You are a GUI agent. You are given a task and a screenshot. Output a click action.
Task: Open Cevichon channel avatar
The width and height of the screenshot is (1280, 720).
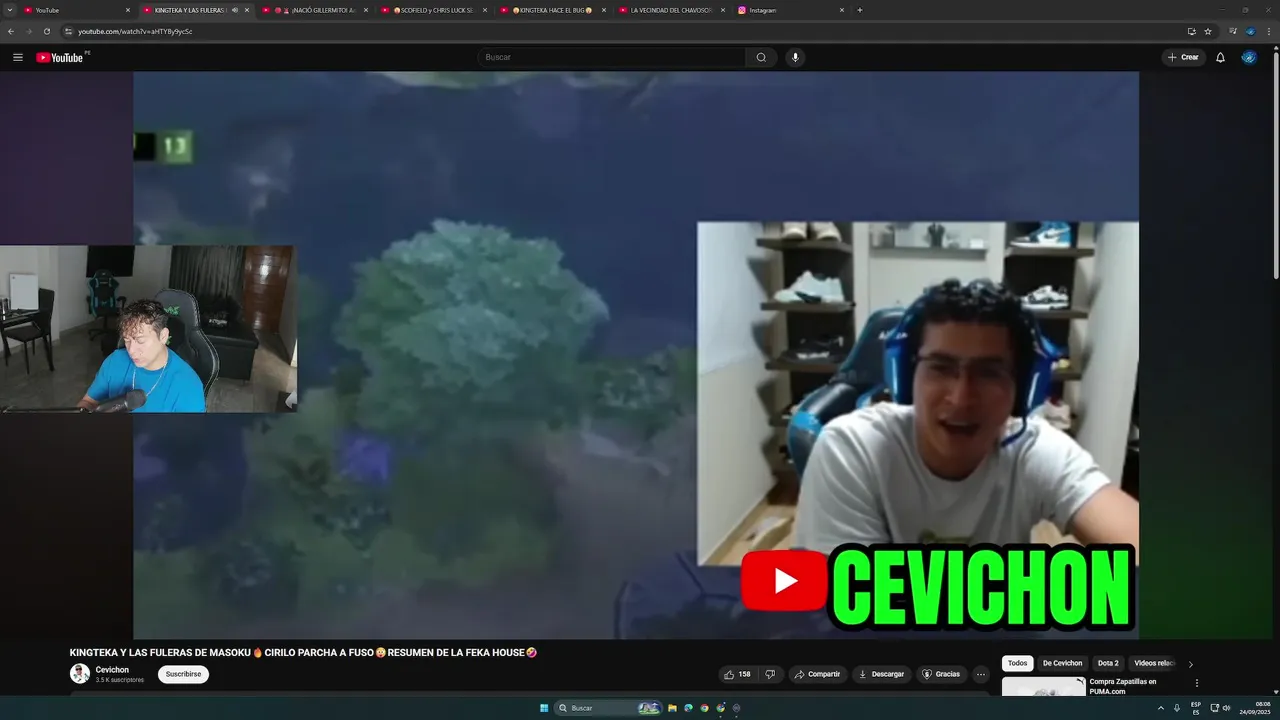pyautogui.click(x=80, y=674)
